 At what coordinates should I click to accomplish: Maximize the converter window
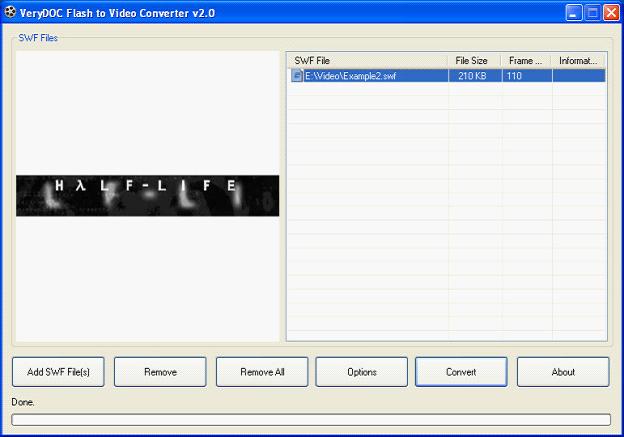(593, 13)
